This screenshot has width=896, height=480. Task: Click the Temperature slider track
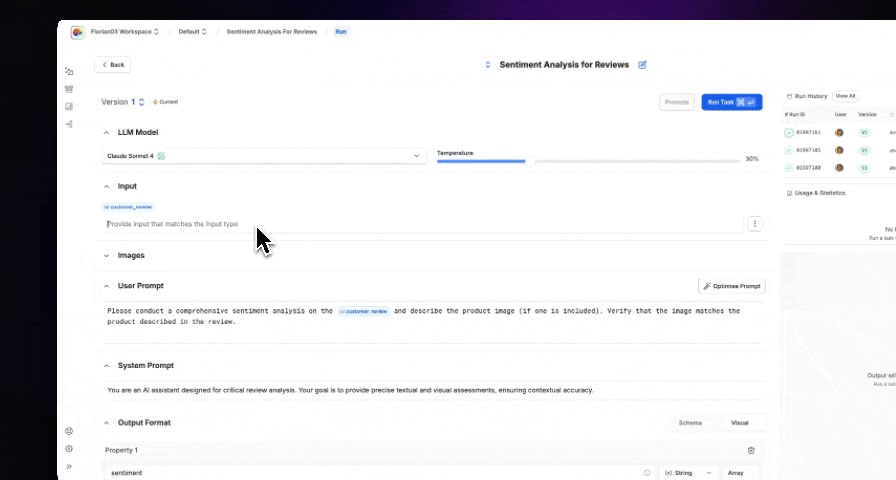pos(590,160)
